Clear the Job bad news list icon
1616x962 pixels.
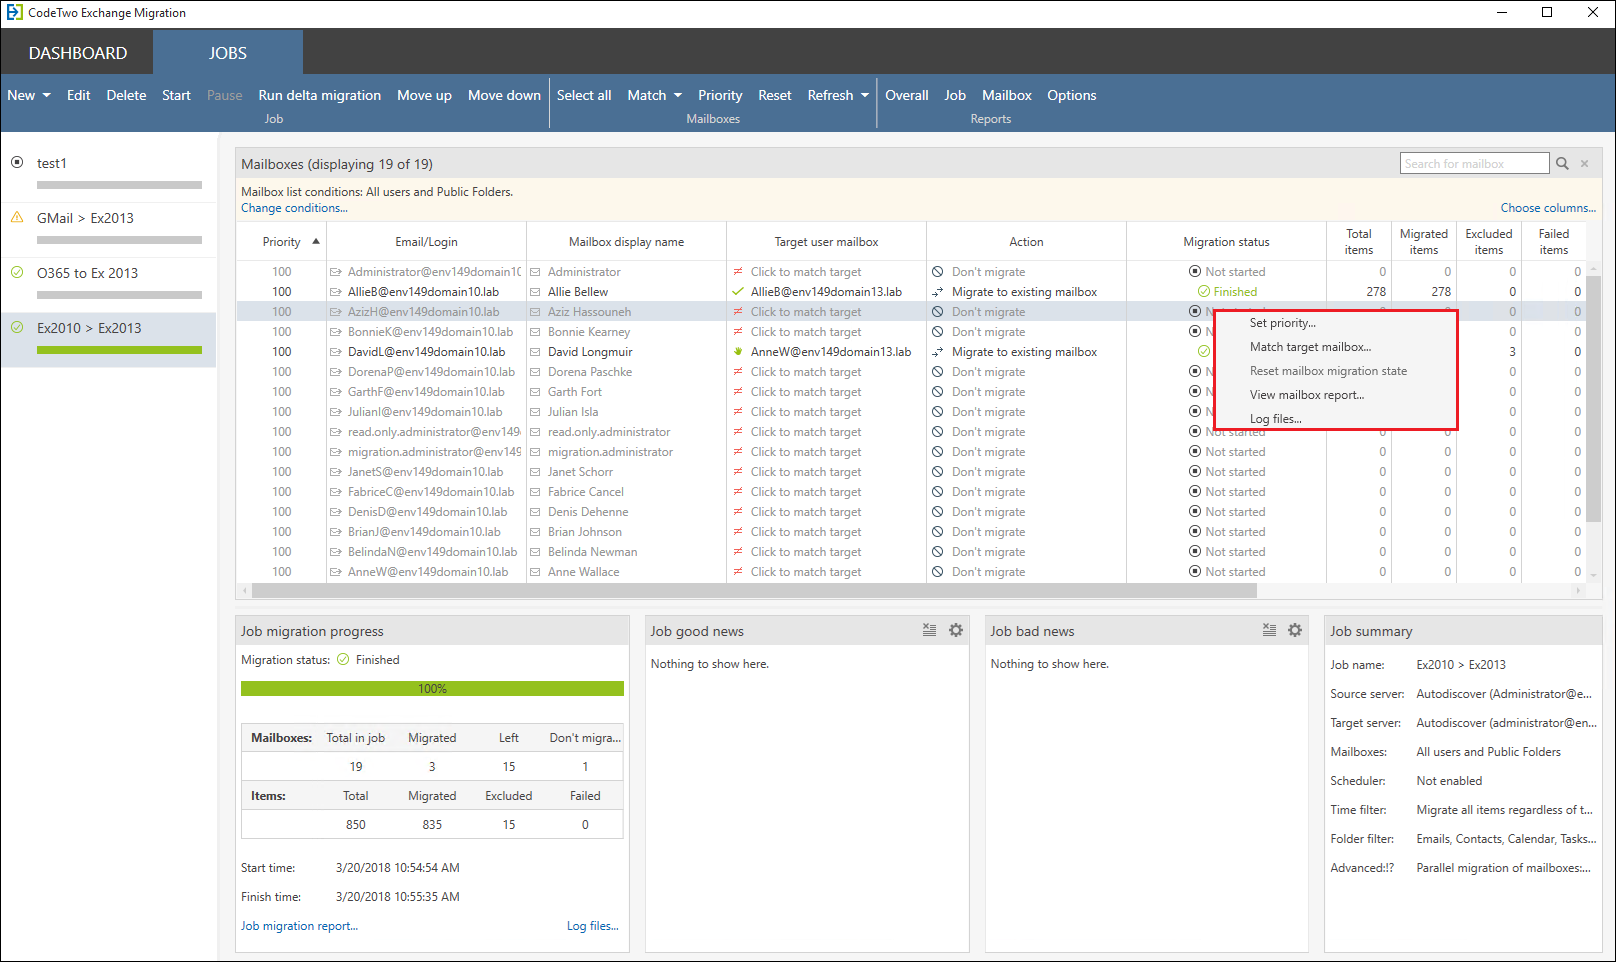point(1269,630)
